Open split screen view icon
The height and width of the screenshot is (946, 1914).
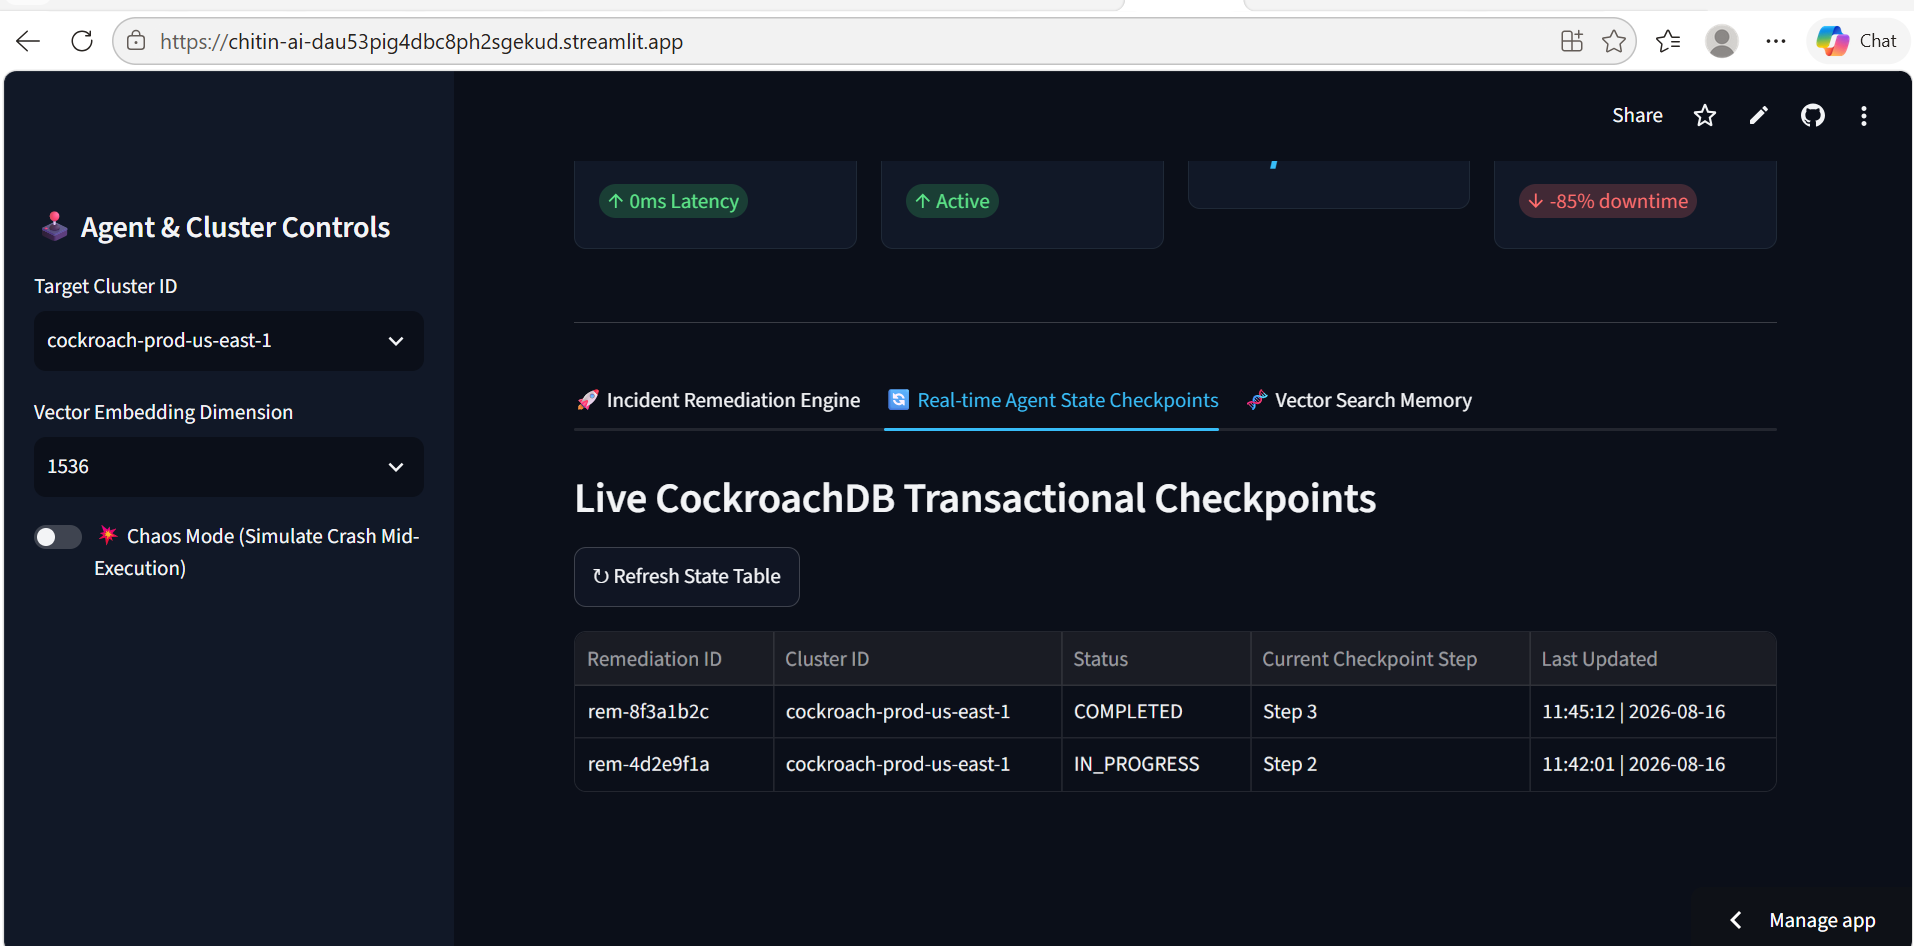coord(1572,41)
